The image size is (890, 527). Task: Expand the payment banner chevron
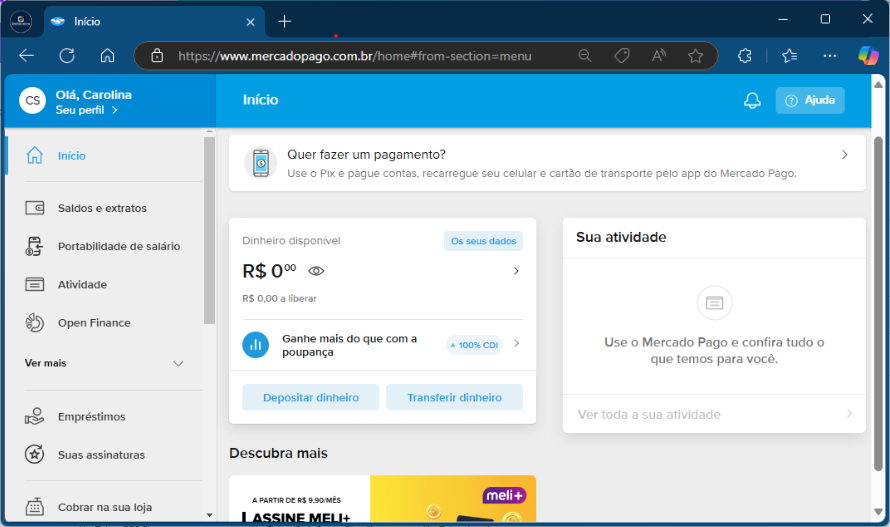(845, 154)
